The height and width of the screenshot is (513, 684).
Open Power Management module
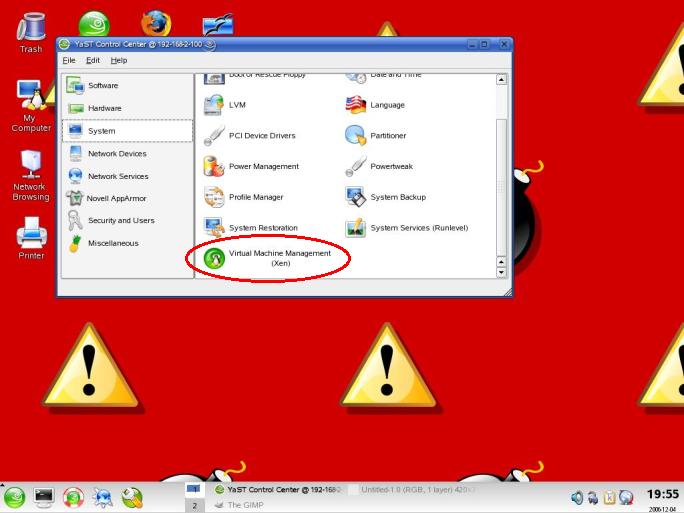tap(251, 166)
